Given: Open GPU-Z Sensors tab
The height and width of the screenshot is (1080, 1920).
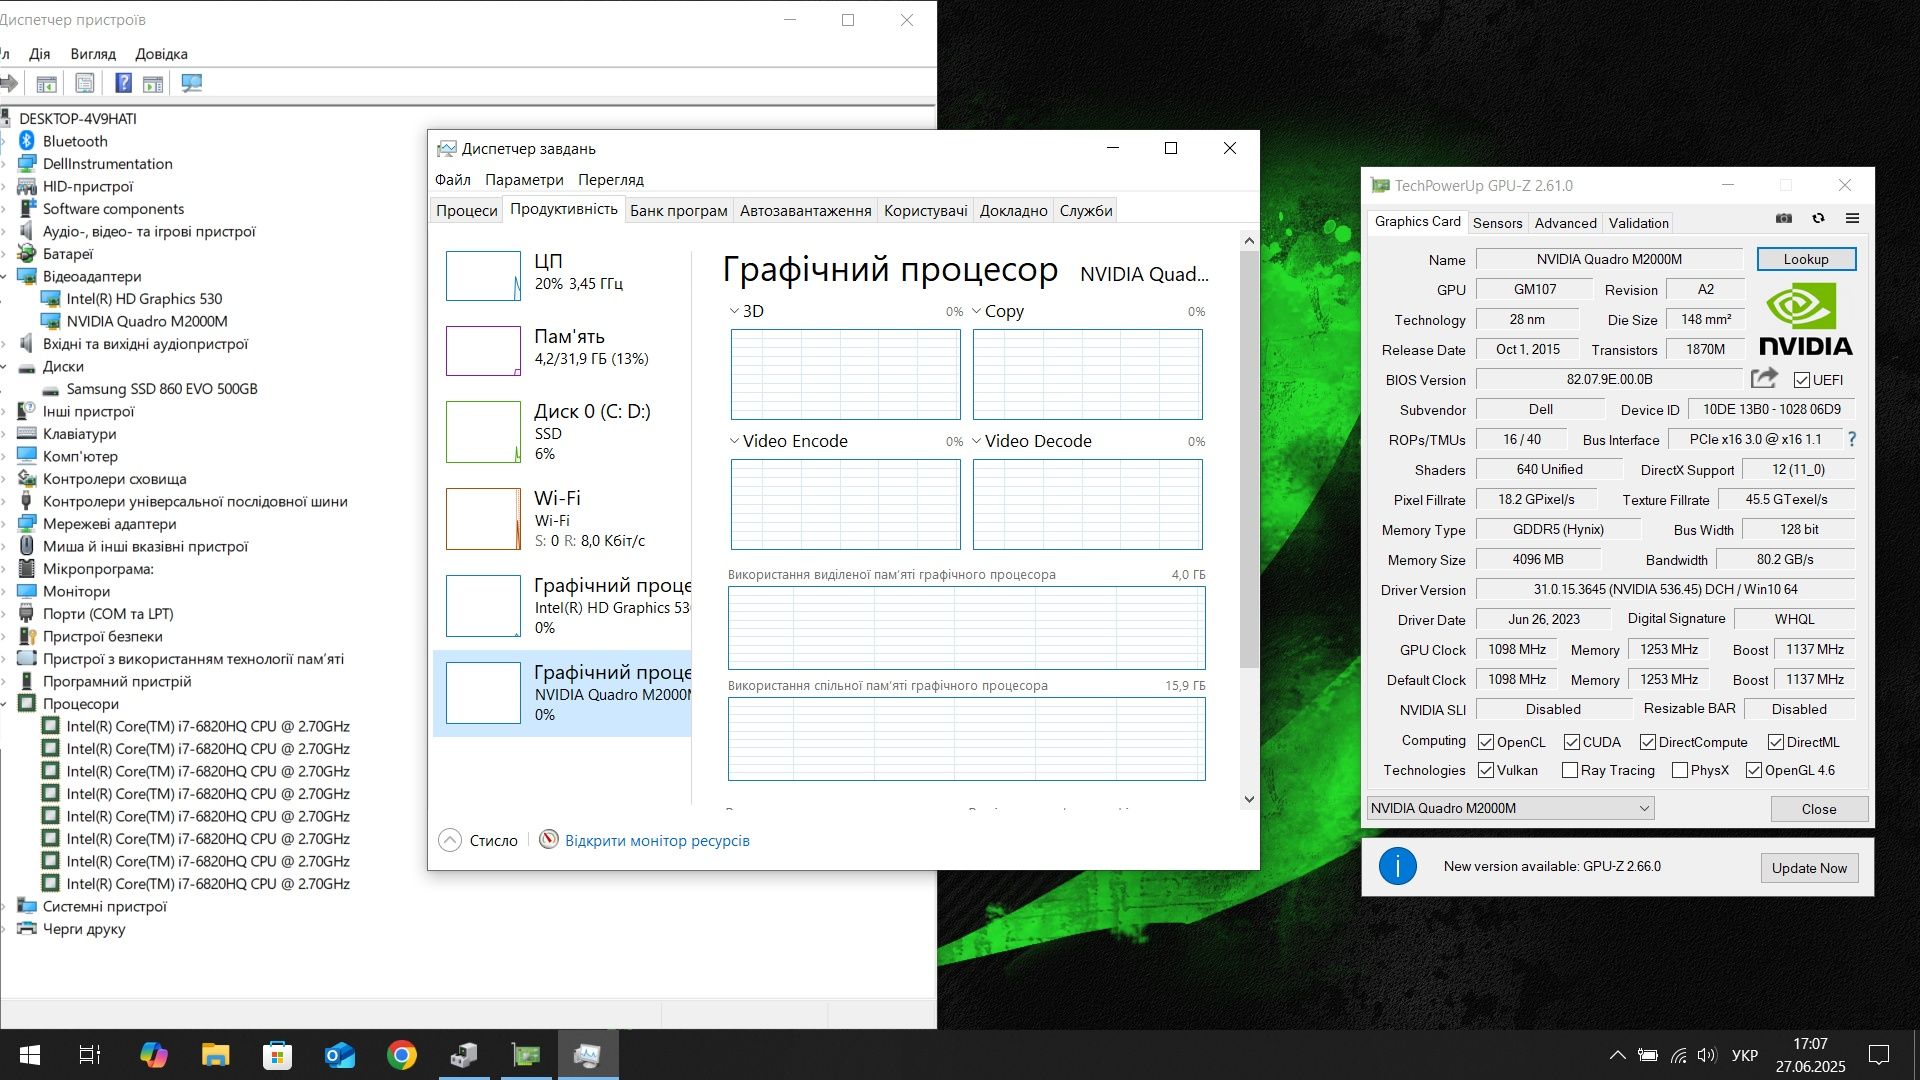Looking at the screenshot, I should coord(1497,223).
